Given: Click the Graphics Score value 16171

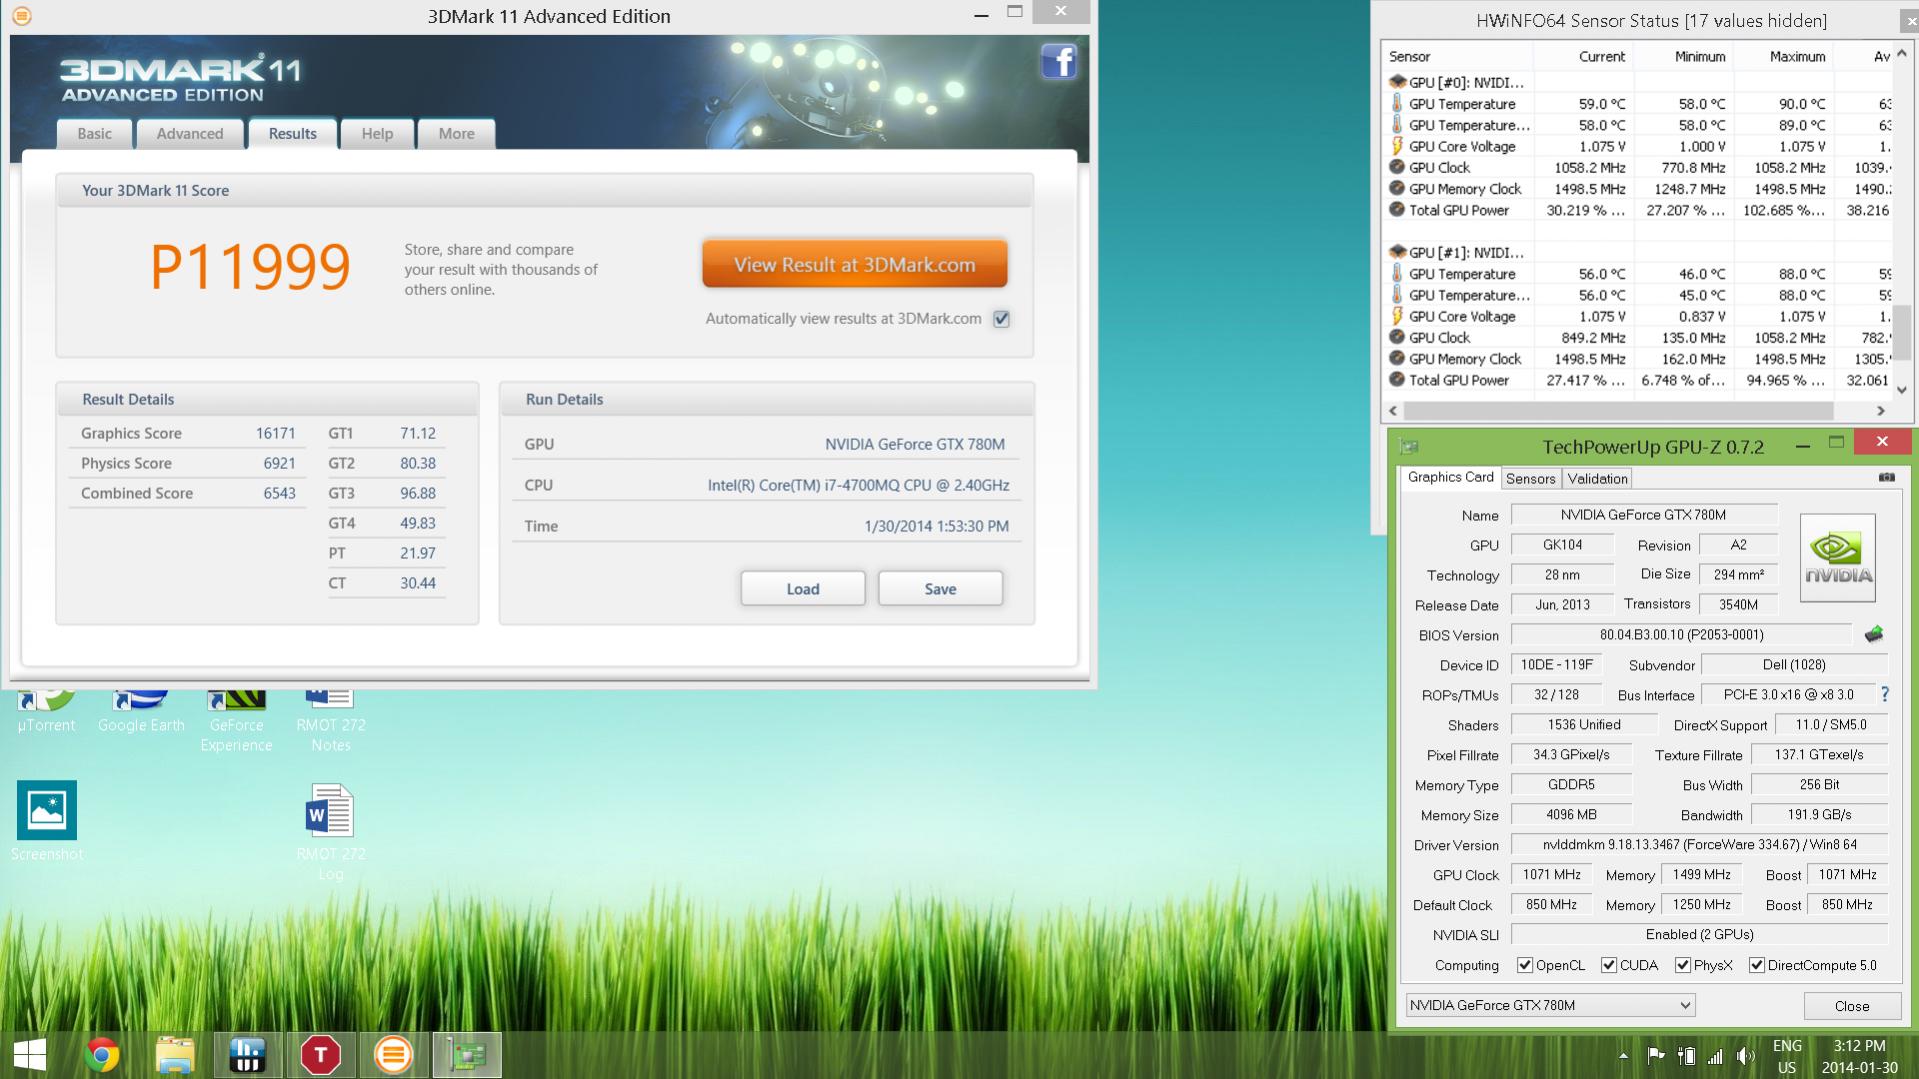Looking at the screenshot, I should (275, 433).
